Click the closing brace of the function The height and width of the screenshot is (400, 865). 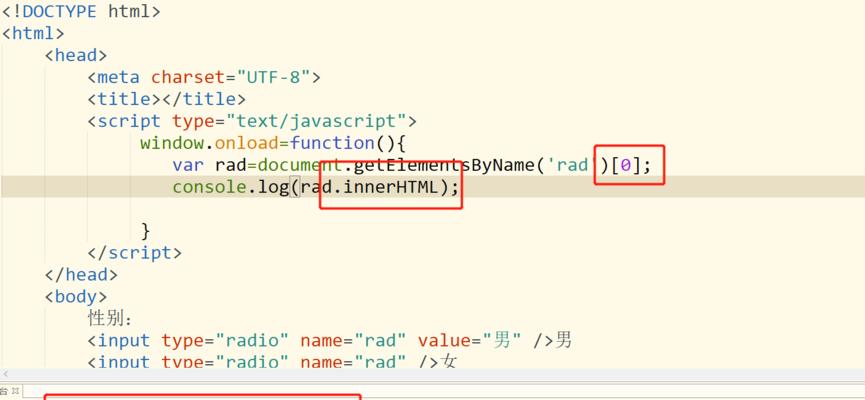[x=146, y=230]
